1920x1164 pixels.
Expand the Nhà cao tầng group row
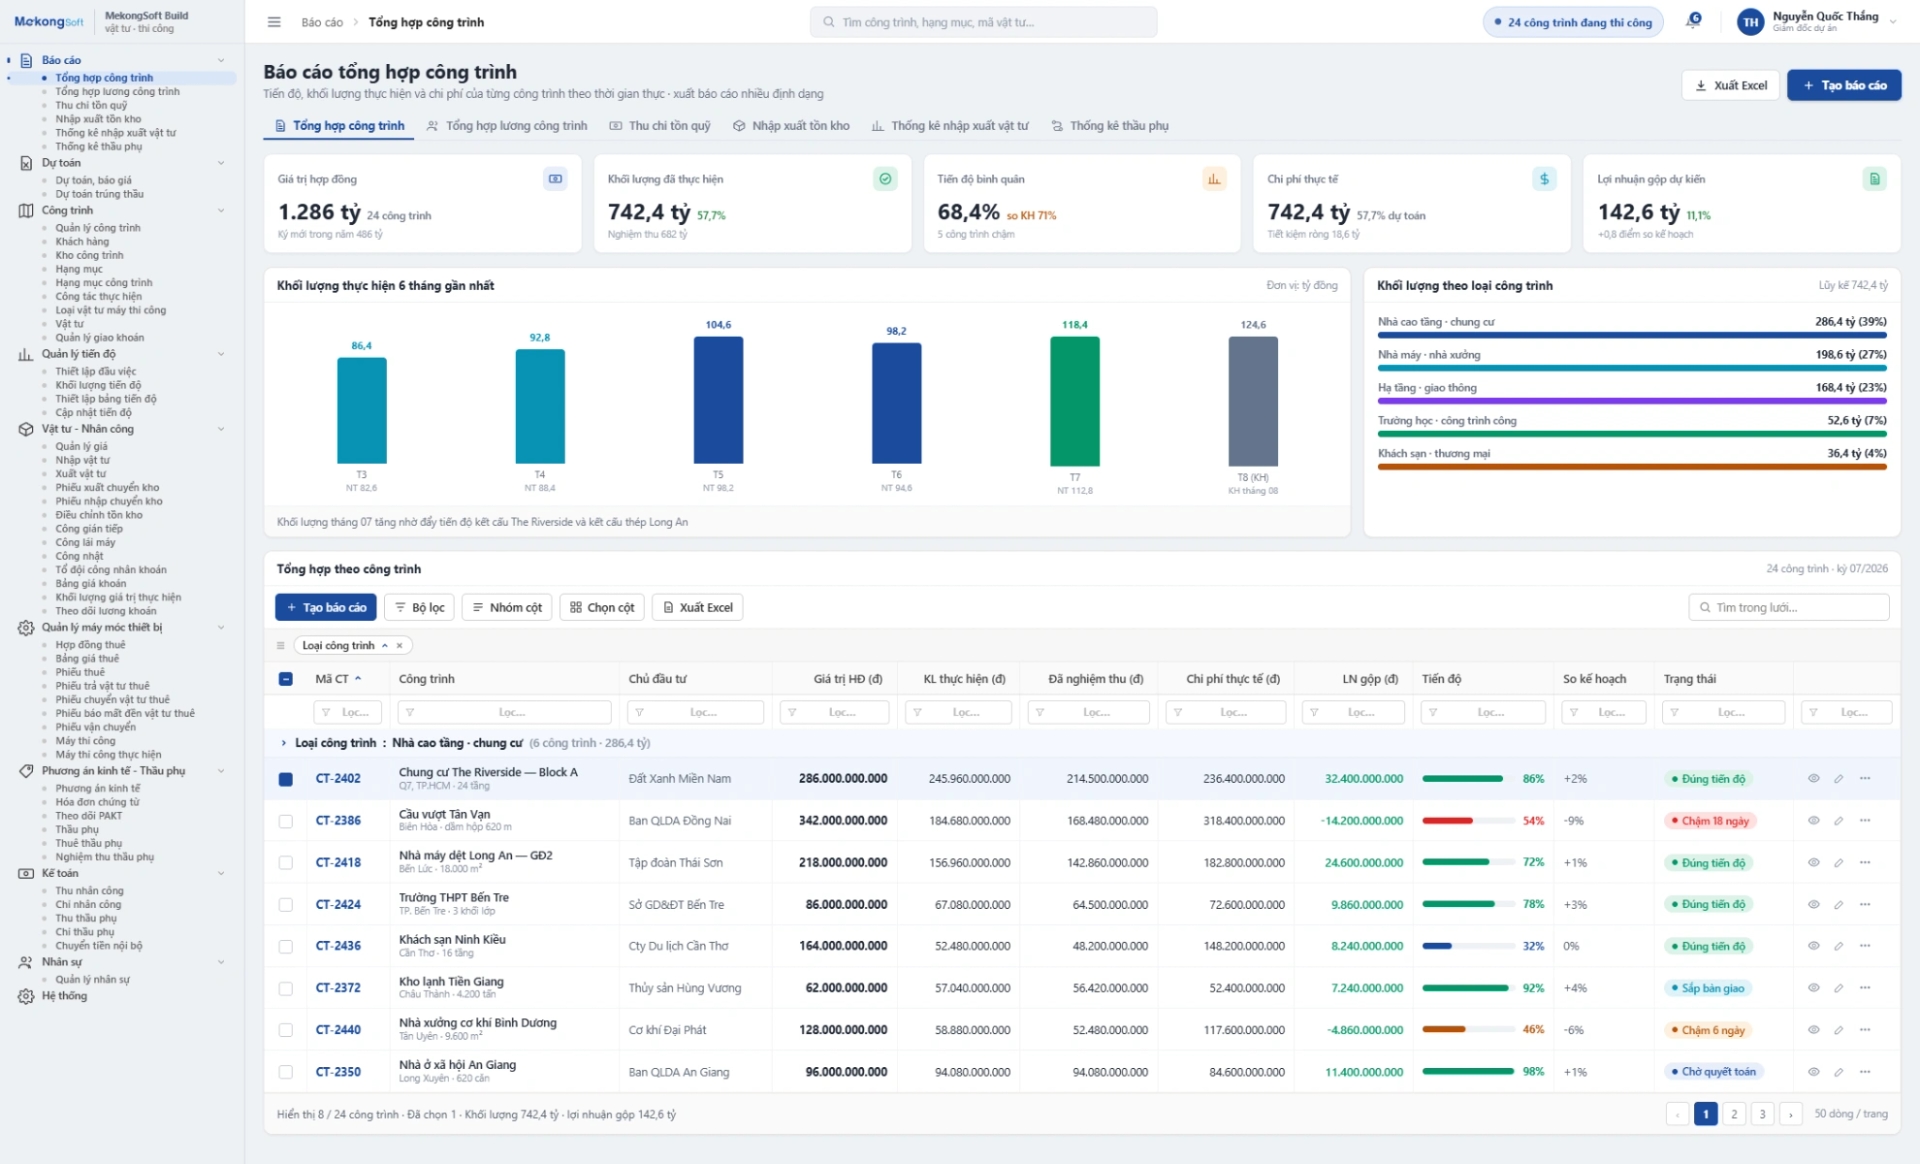click(x=284, y=743)
